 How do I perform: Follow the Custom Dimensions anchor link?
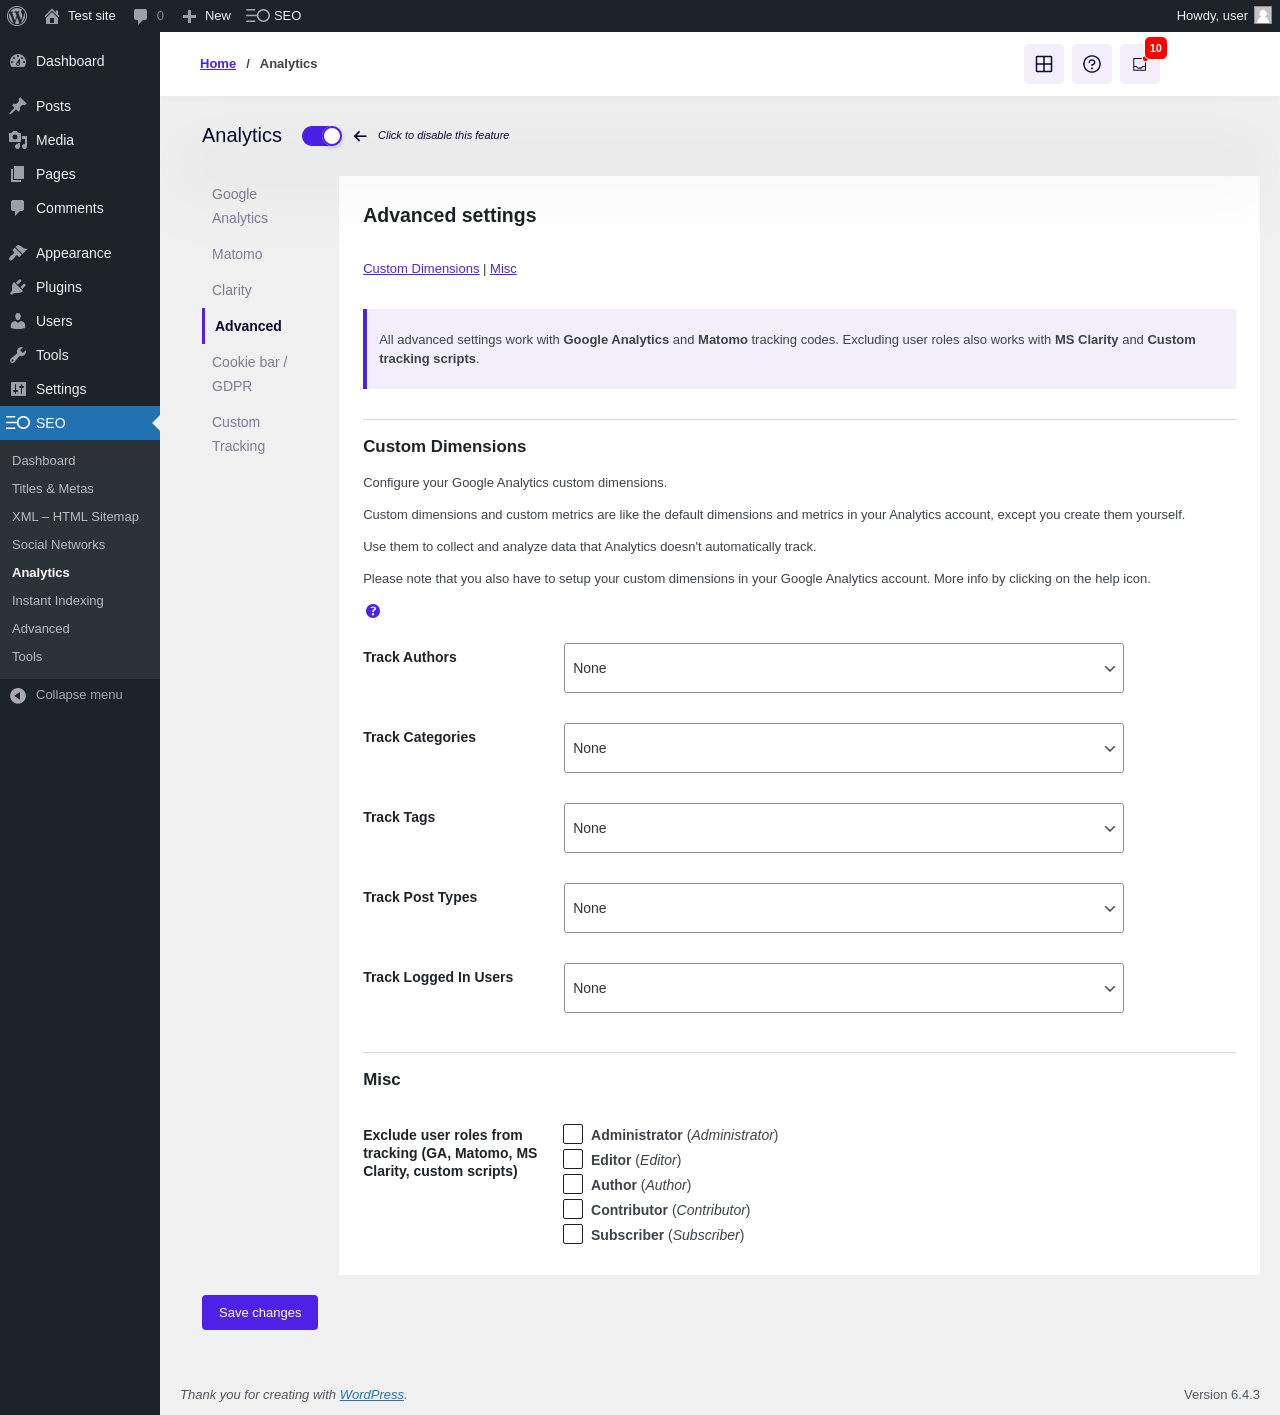[421, 269]
